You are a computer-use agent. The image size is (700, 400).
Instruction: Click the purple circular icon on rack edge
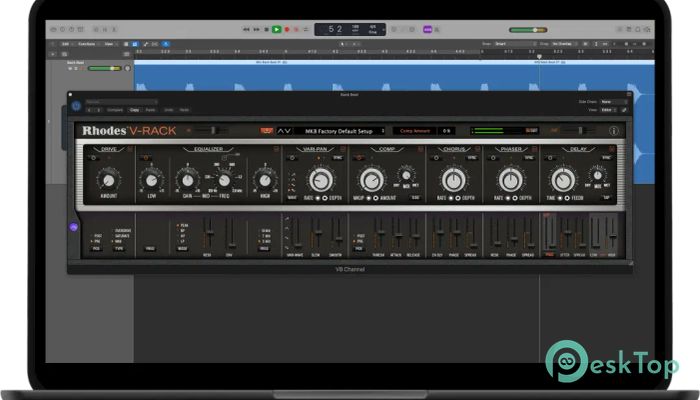pos(74,227)
